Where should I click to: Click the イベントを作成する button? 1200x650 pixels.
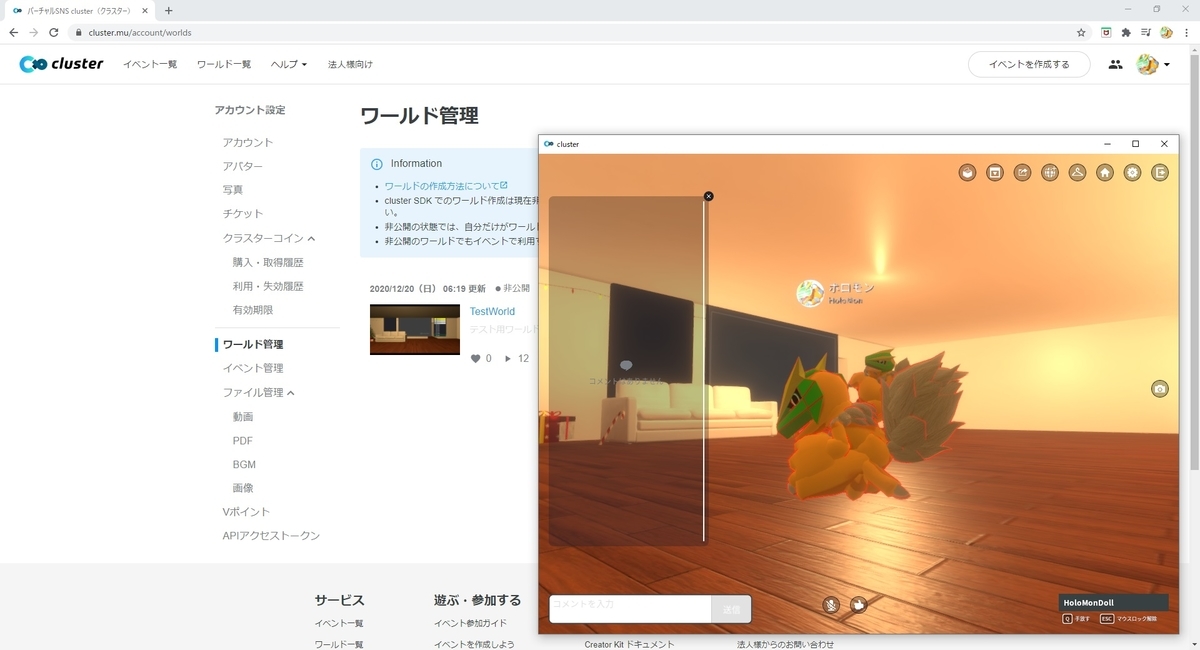[1029, 64]
